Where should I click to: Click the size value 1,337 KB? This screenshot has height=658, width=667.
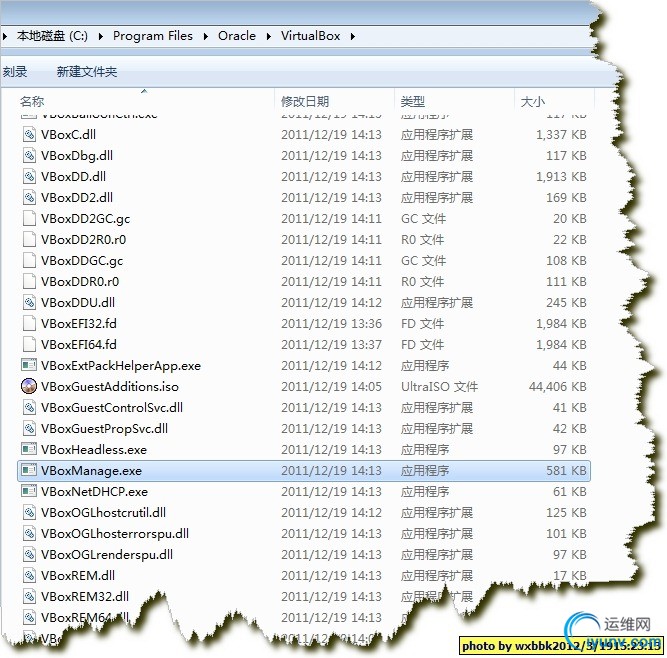coord(561,135)
